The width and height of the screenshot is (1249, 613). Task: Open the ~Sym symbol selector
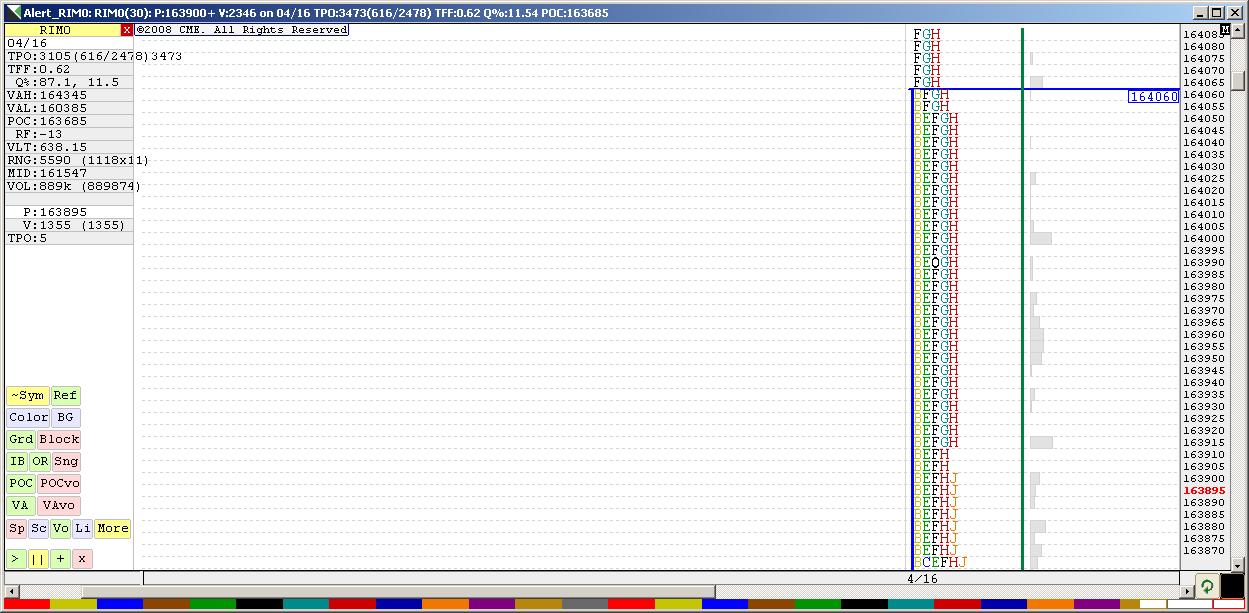27,396
